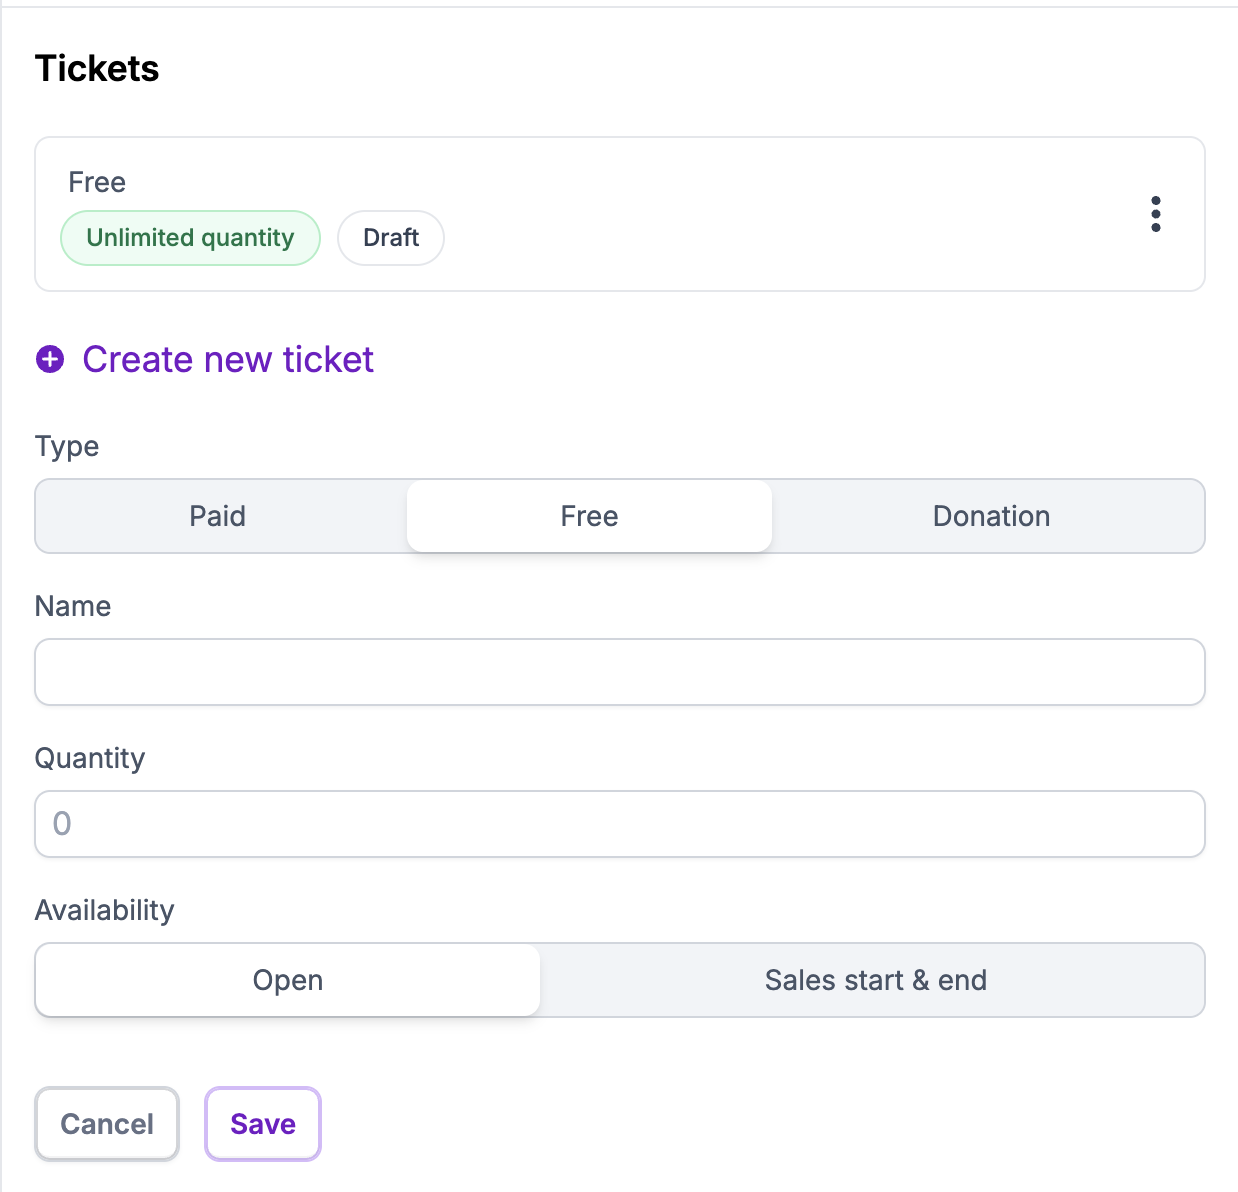Open the three-dot menu on Free ticket
The image size is (1238, 1192).
point(1156,214)
